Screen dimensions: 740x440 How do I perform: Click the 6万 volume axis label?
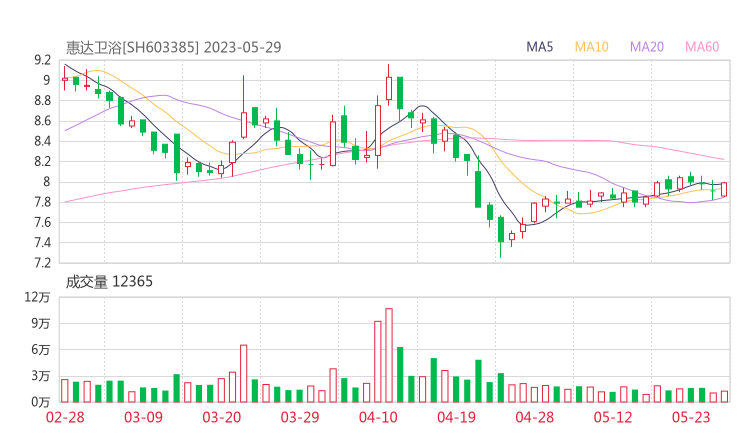[41, 350]
